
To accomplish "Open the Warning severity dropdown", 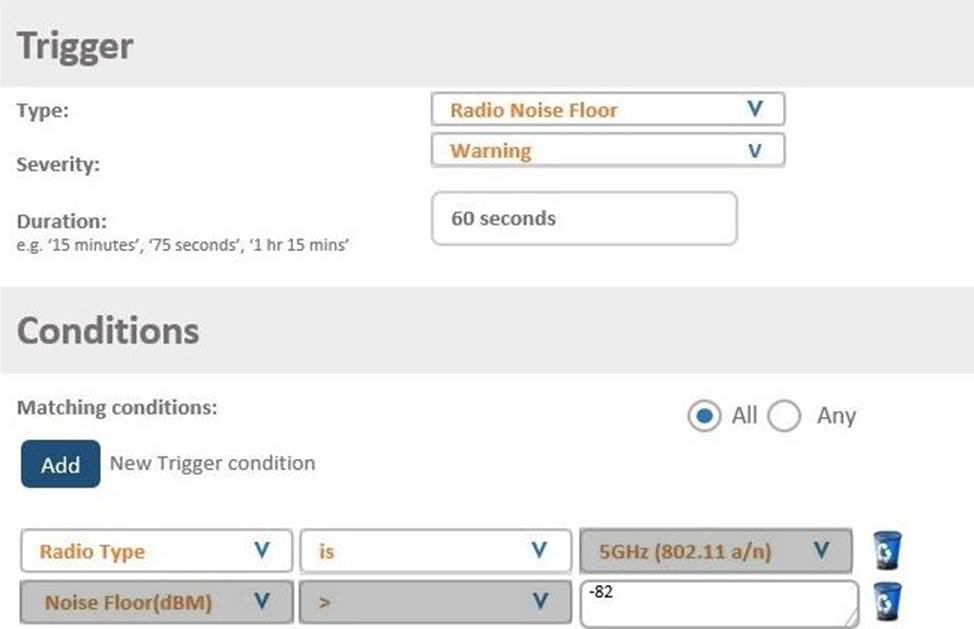I will (x=608, y=150).
